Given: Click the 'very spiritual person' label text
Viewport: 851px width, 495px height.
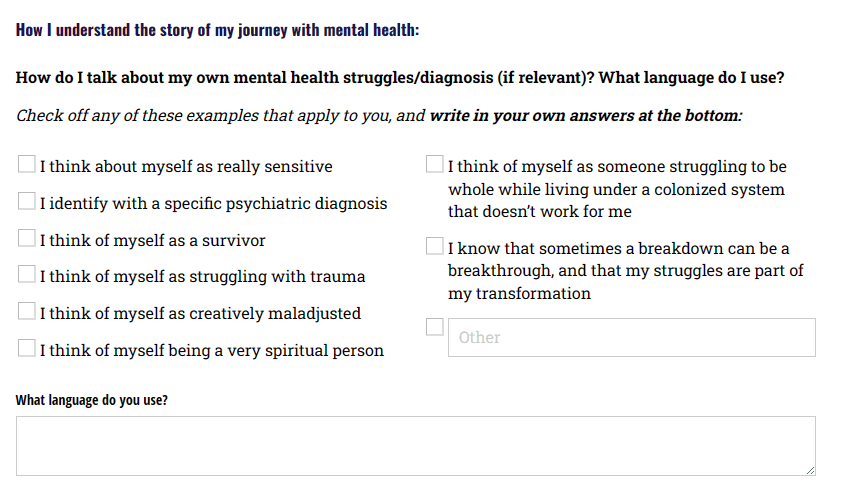Looking at the screenshot, I should [x=211, y=351].
